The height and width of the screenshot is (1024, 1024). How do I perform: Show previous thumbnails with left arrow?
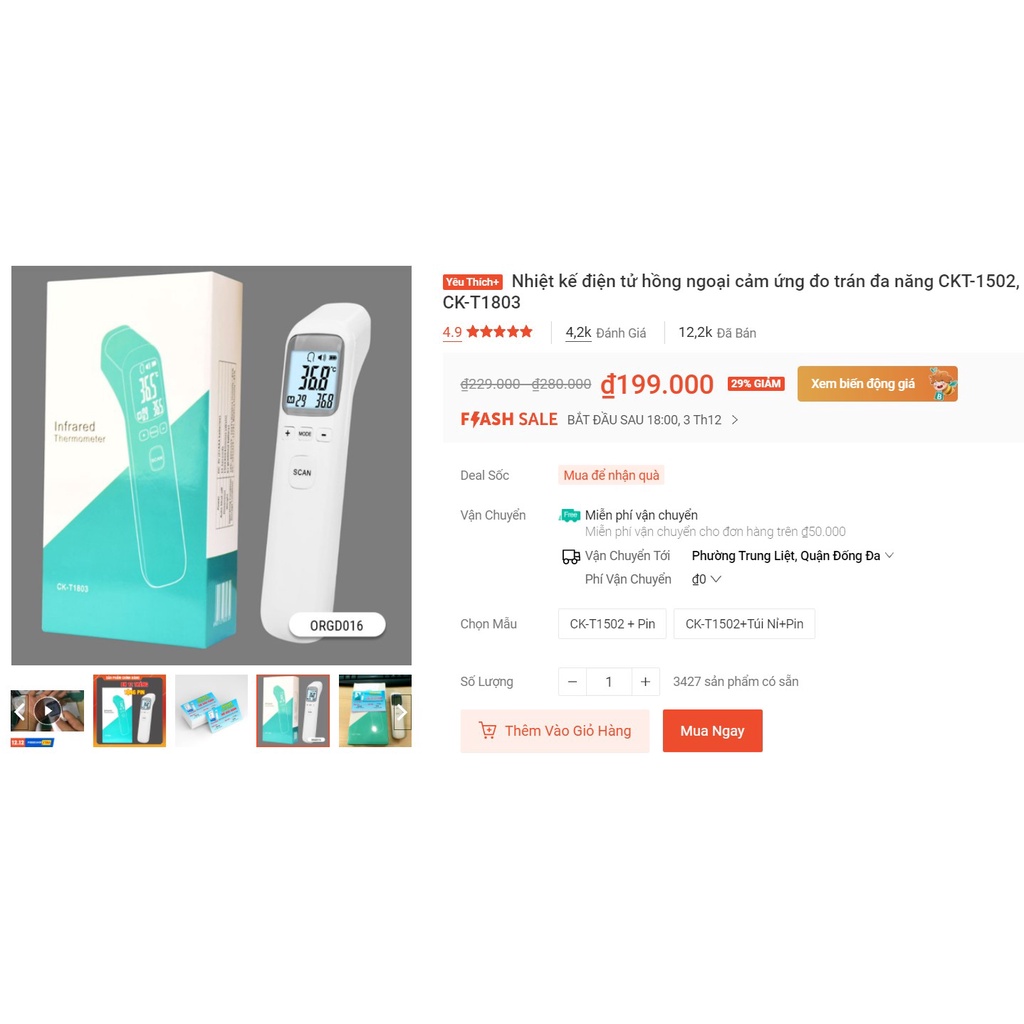click(20, 711)
